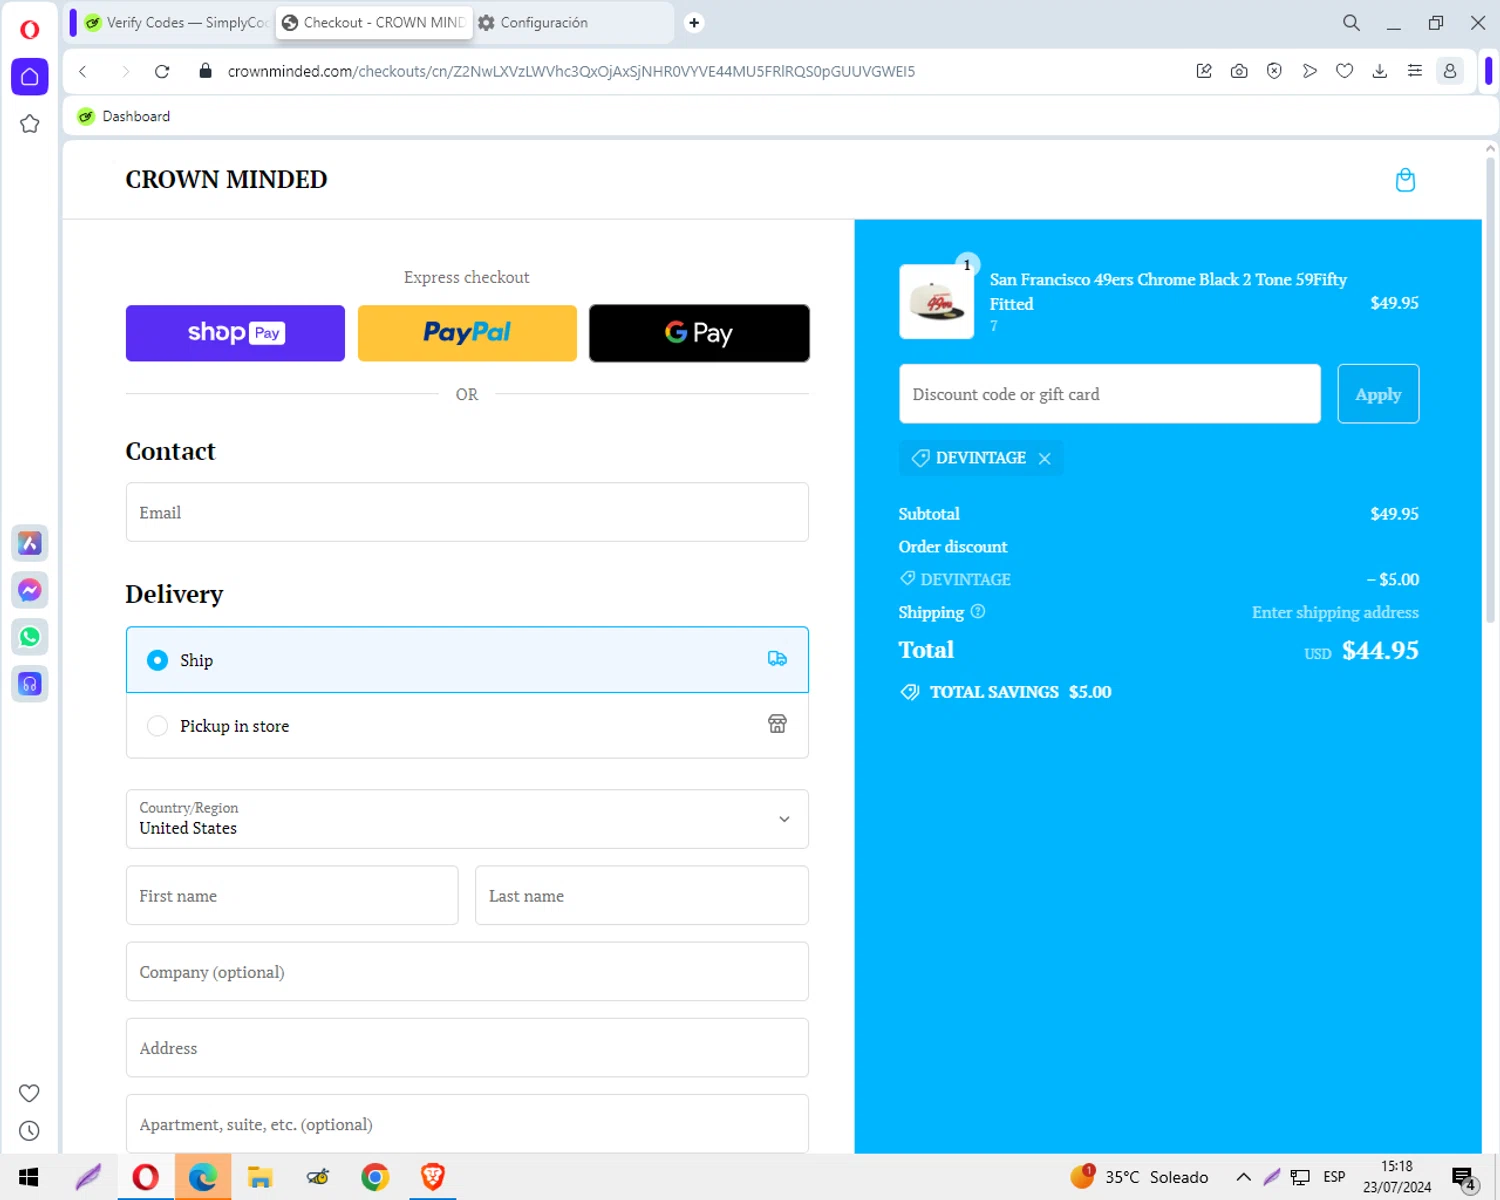Focus the Last name field
Screen dimensions: 1500x1200
pos(642,895)
